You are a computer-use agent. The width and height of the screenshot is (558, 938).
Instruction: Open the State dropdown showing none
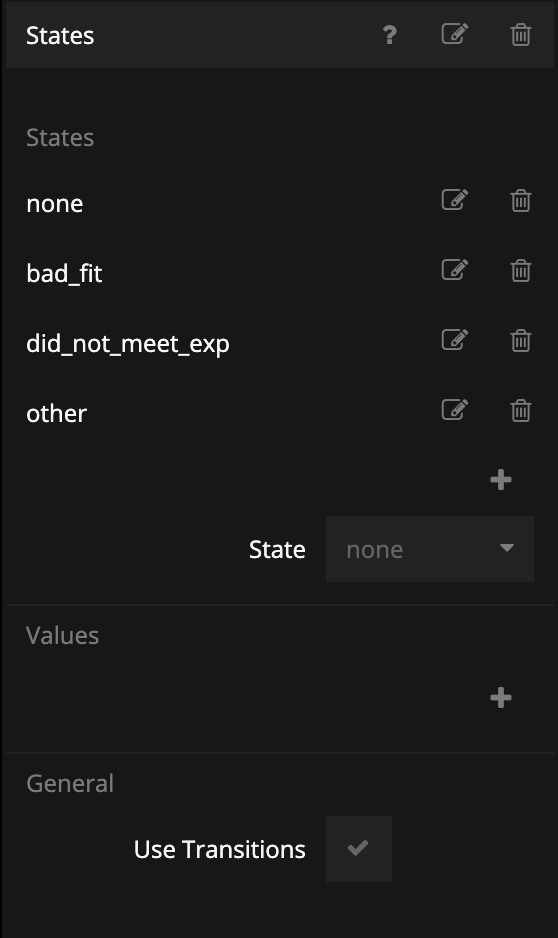(430, 549)
